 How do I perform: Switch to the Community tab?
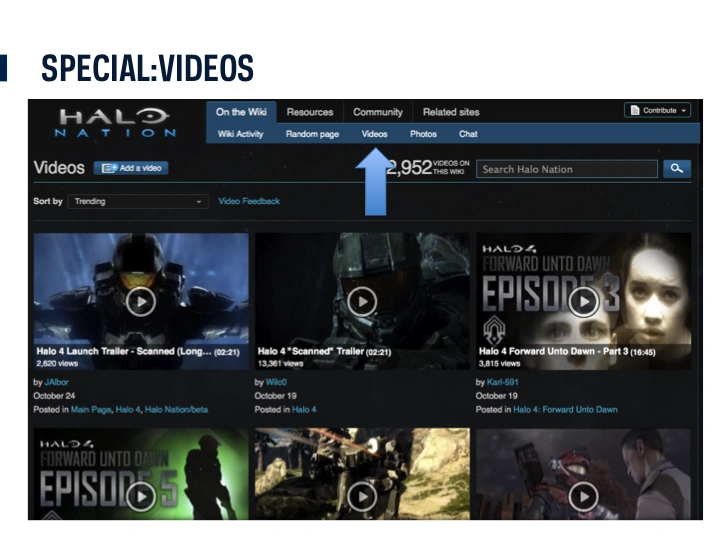378,112
